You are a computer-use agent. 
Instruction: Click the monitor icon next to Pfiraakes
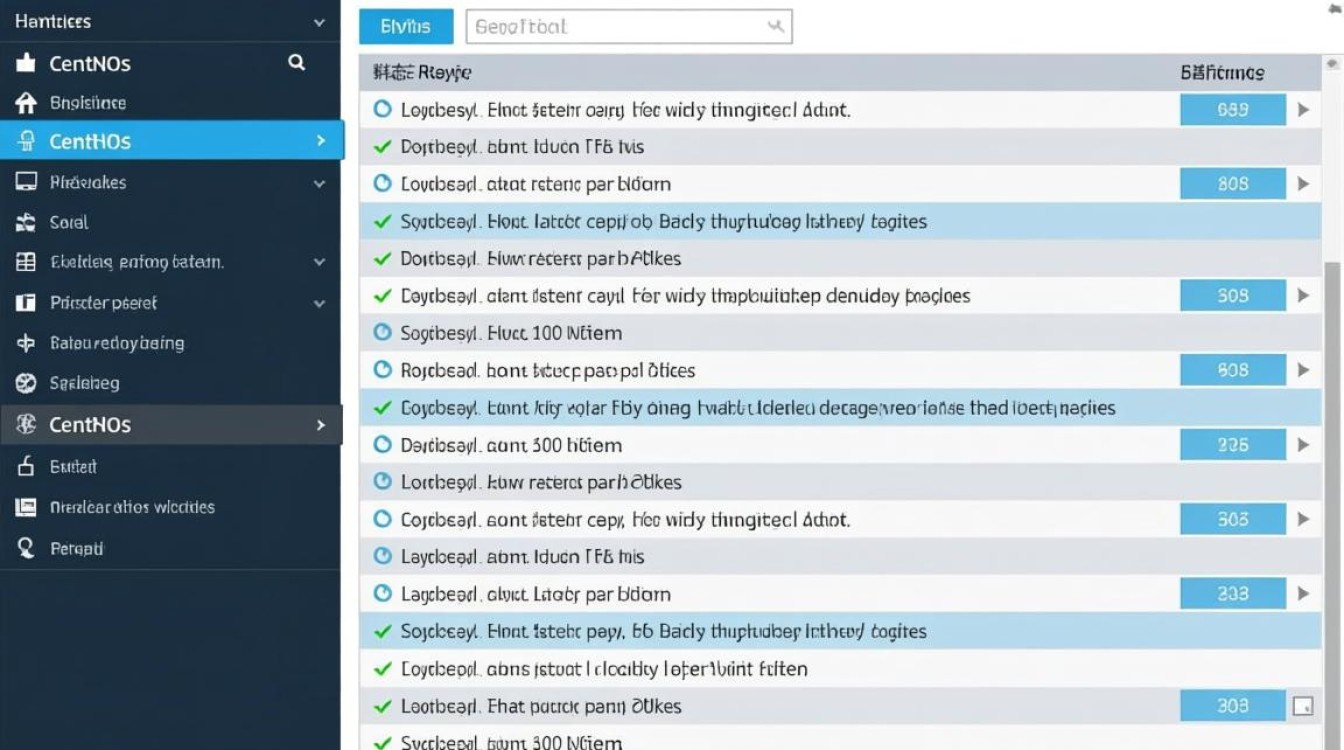tap(26, 182)
